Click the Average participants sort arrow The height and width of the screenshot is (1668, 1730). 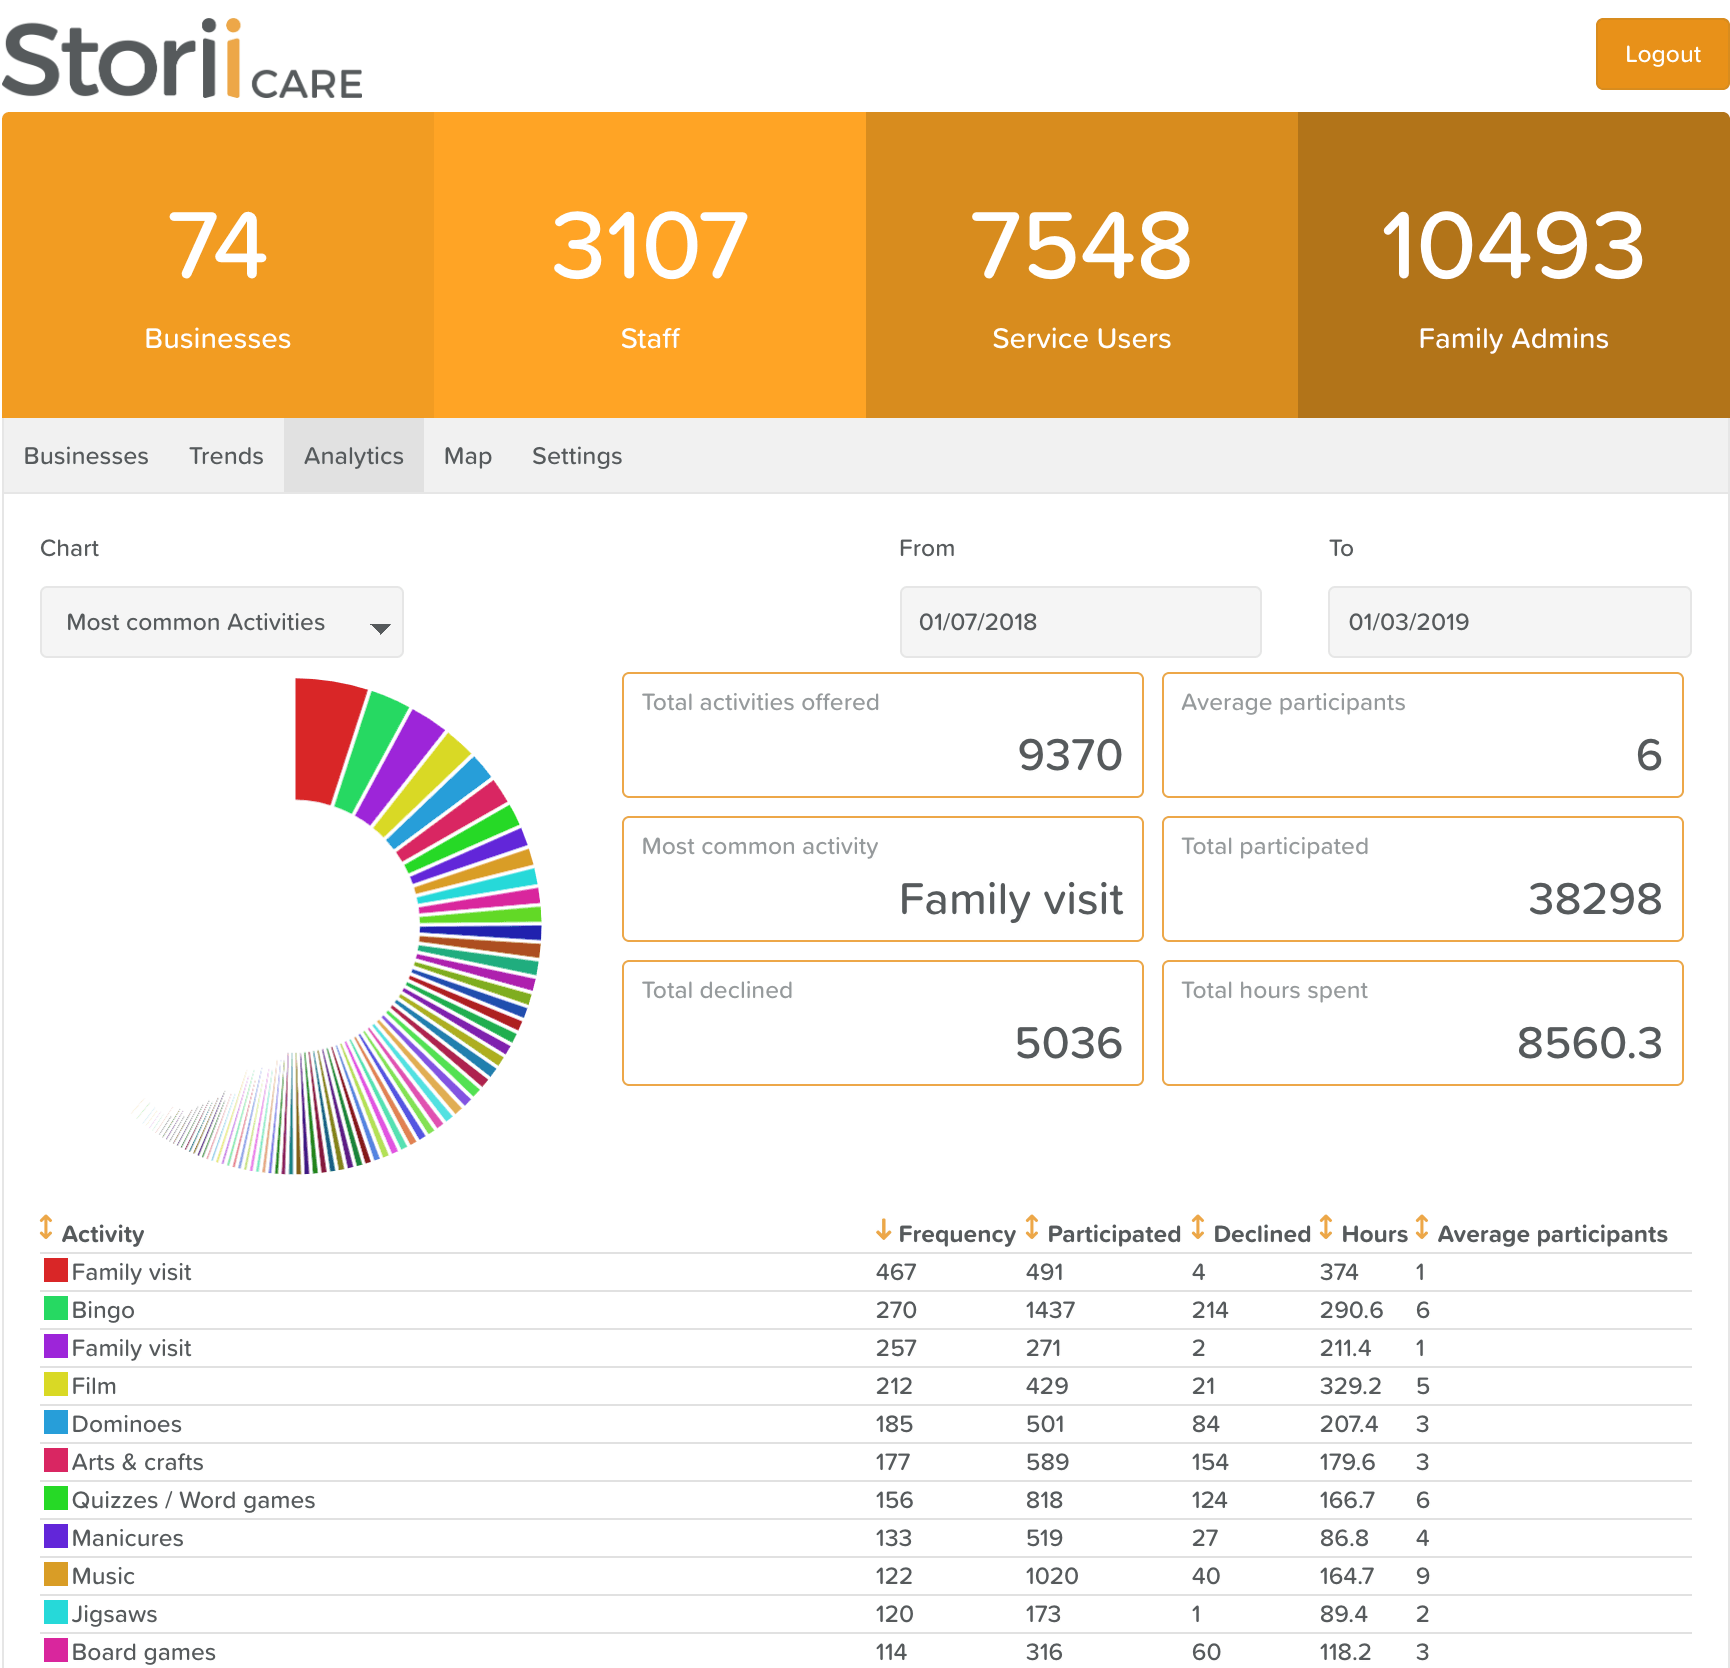pos(1422,1227)
